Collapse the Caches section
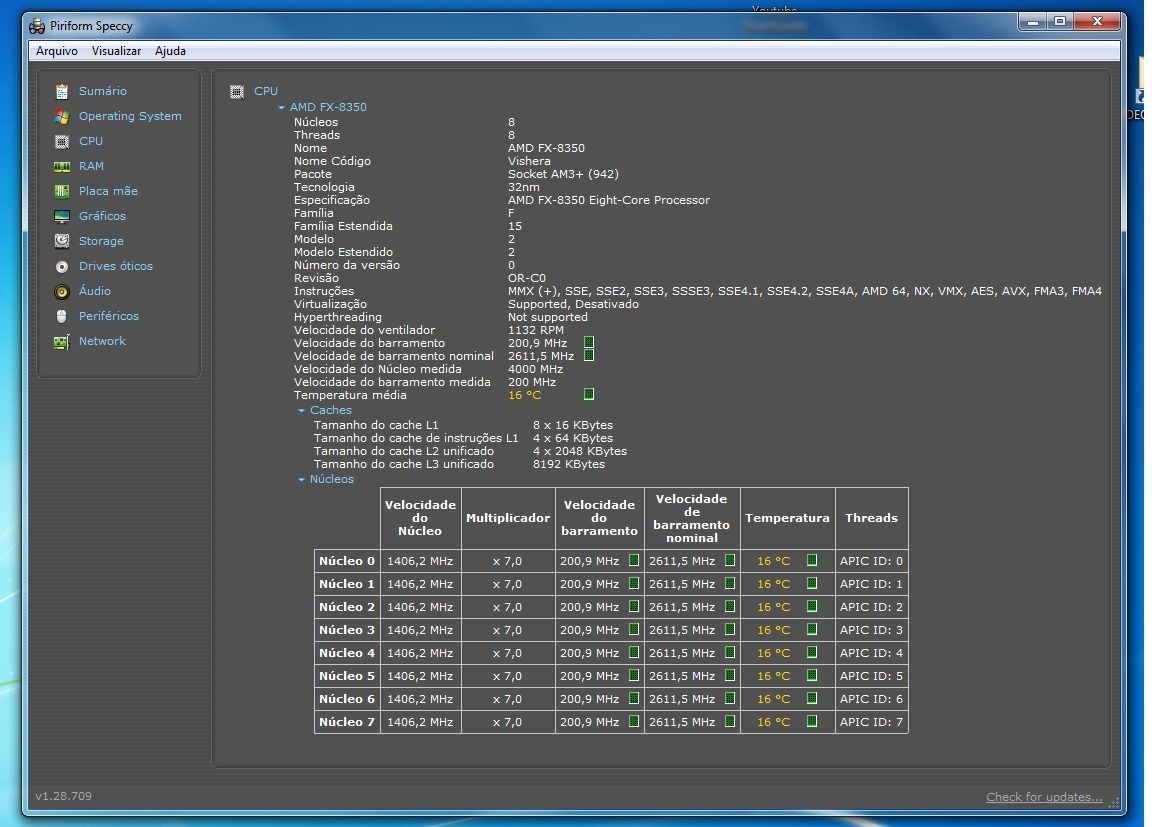Screen dimensions: 1152x827 coord(301,411)
